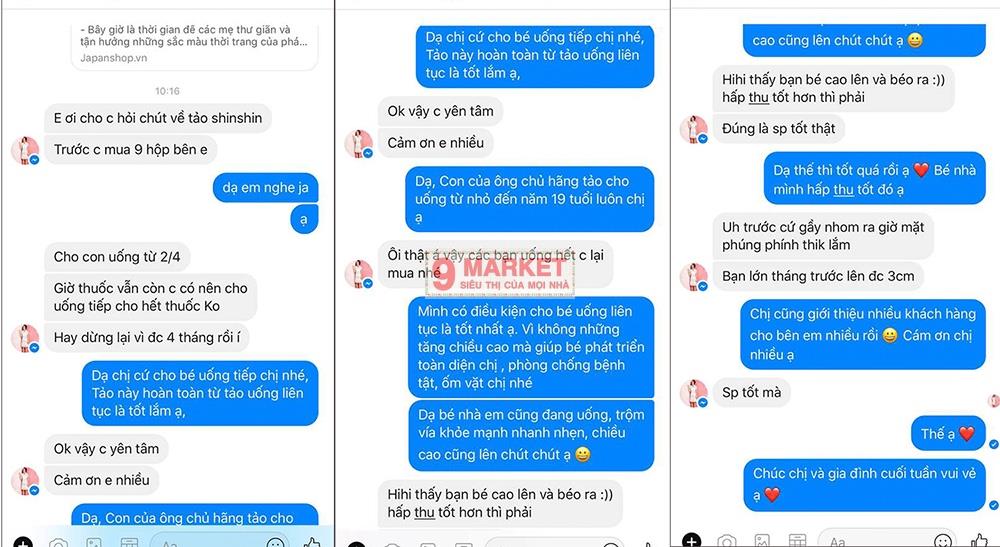Viewport: 1000px width, 547px height.
Task: Send a thumbs-up like in the leftmost chat
Action: [312, 543]
